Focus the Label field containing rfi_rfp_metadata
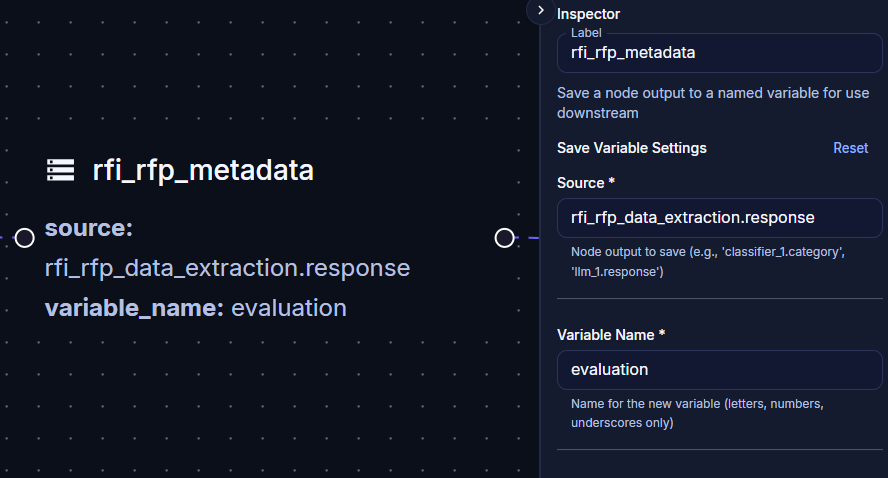The height and width of the screenshot is (478, 888). coord(719,53)
